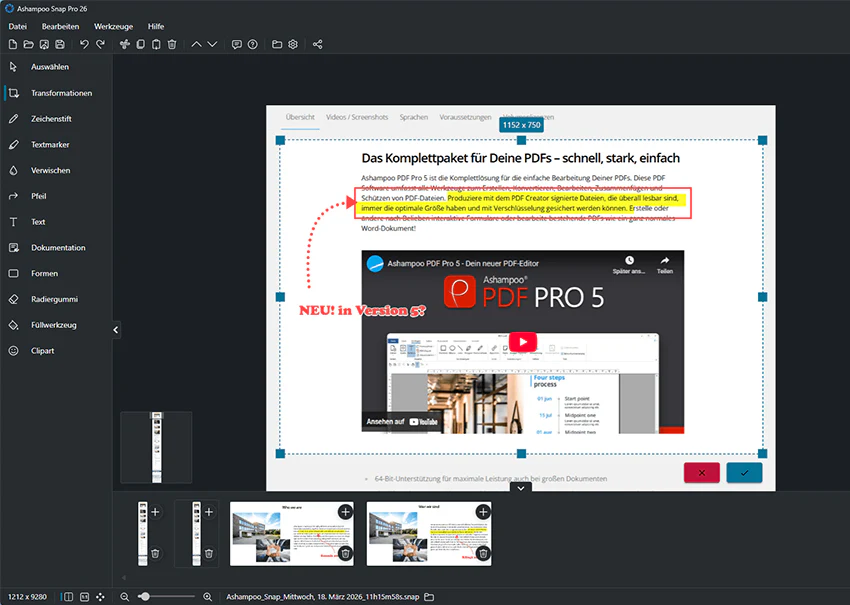Open the Hilfe menu
Viewport: 850px width, 605px height.
[156, 26]
